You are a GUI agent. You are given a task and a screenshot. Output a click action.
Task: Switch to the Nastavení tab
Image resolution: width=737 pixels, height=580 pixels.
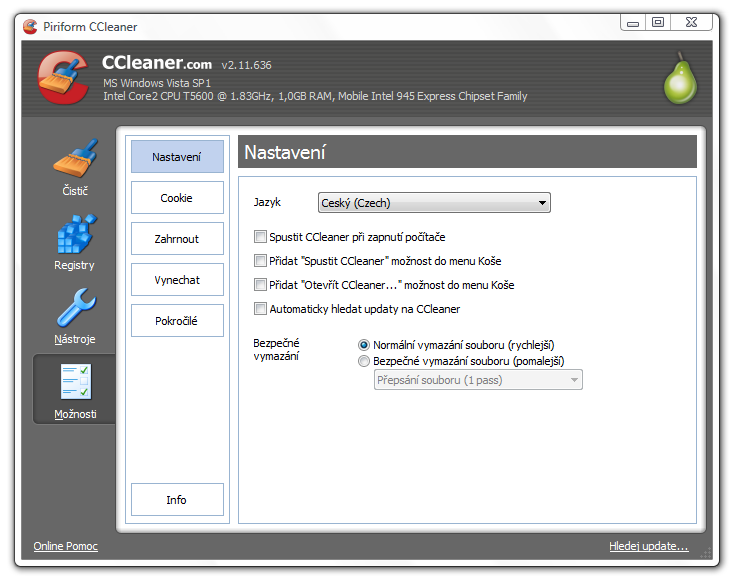(x=177, y=157)
